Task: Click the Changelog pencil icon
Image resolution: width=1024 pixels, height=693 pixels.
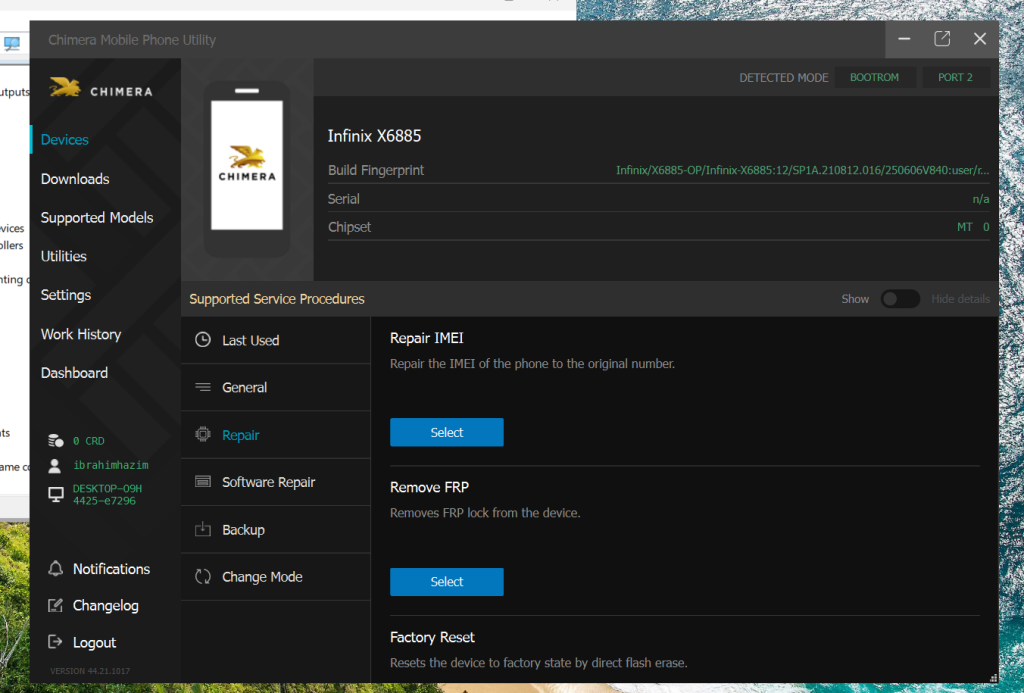Action: (x=56, y=605)
